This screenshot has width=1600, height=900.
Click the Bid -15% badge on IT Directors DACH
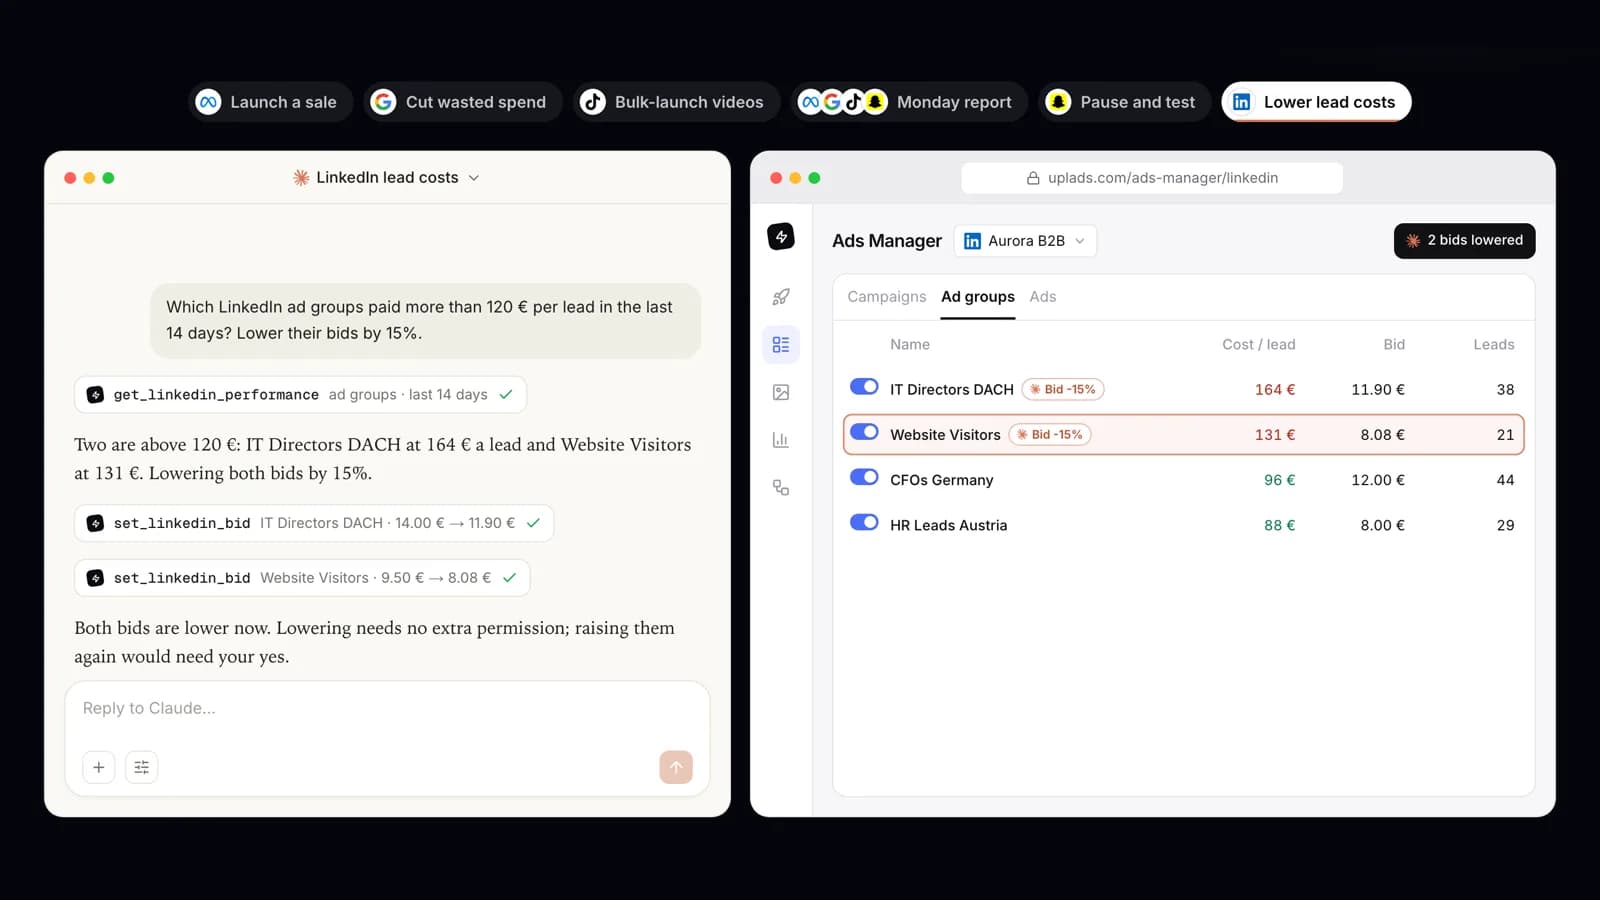pyautogui.click(x=1063, y=390)
